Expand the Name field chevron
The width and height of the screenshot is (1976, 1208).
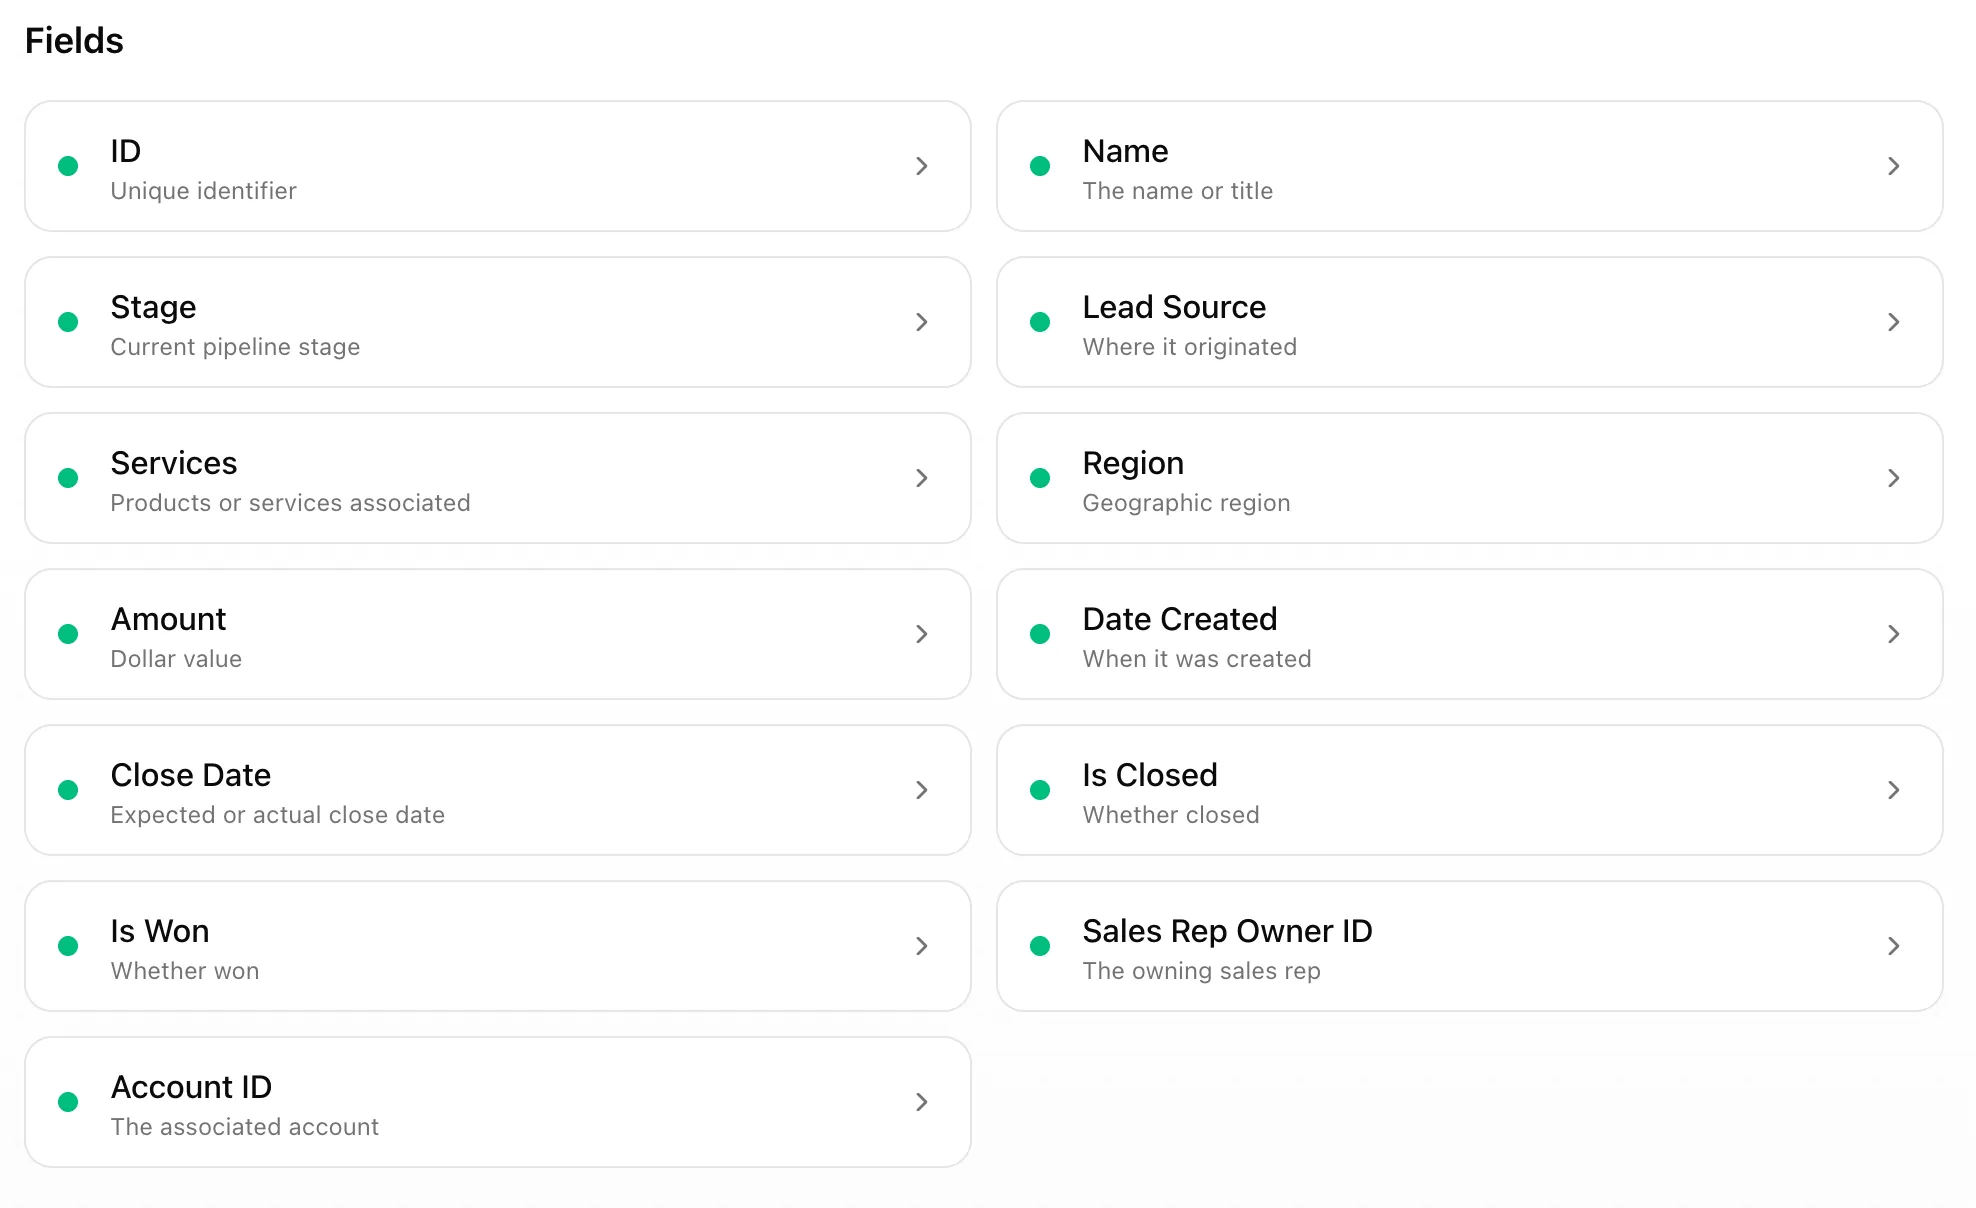point(1894,166)
